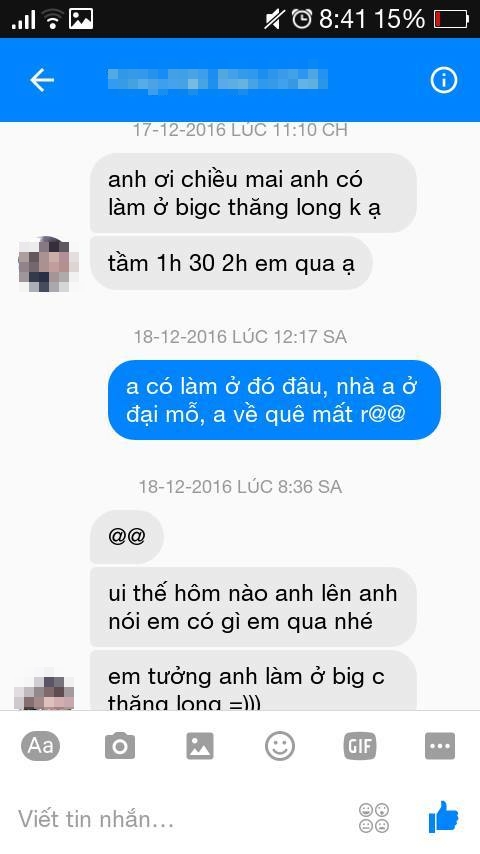480x854 pixels.
Task: Tap the blurred contact name in header
Action: pyautogui.click(x=217, y=80)
